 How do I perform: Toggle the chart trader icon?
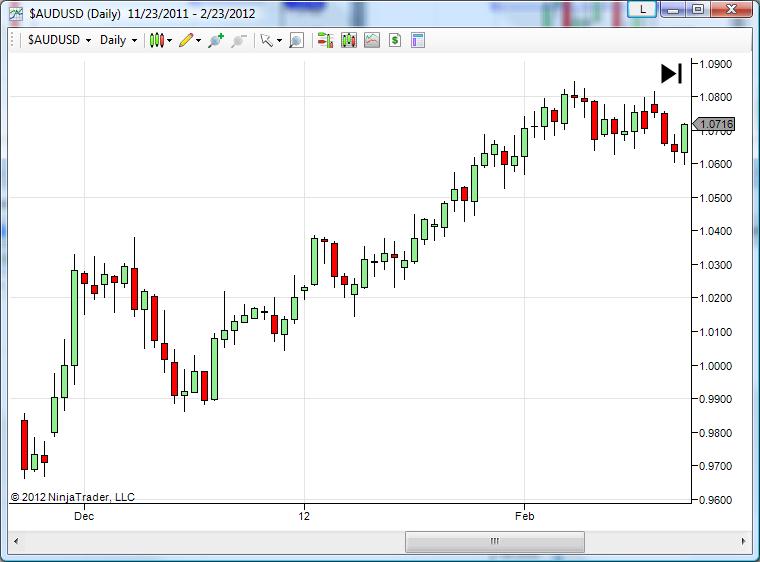click(325, 40)
